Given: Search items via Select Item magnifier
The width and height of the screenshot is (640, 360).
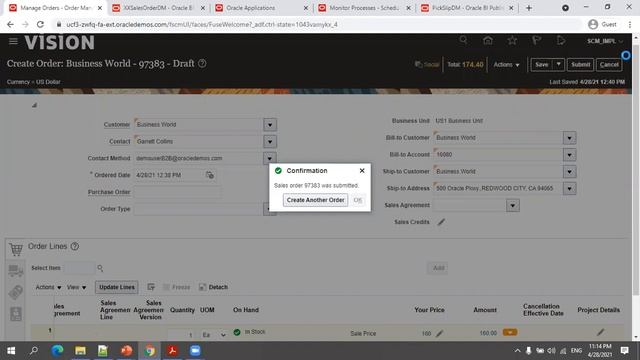Looking at the screenshot, I should coord(100,268).
